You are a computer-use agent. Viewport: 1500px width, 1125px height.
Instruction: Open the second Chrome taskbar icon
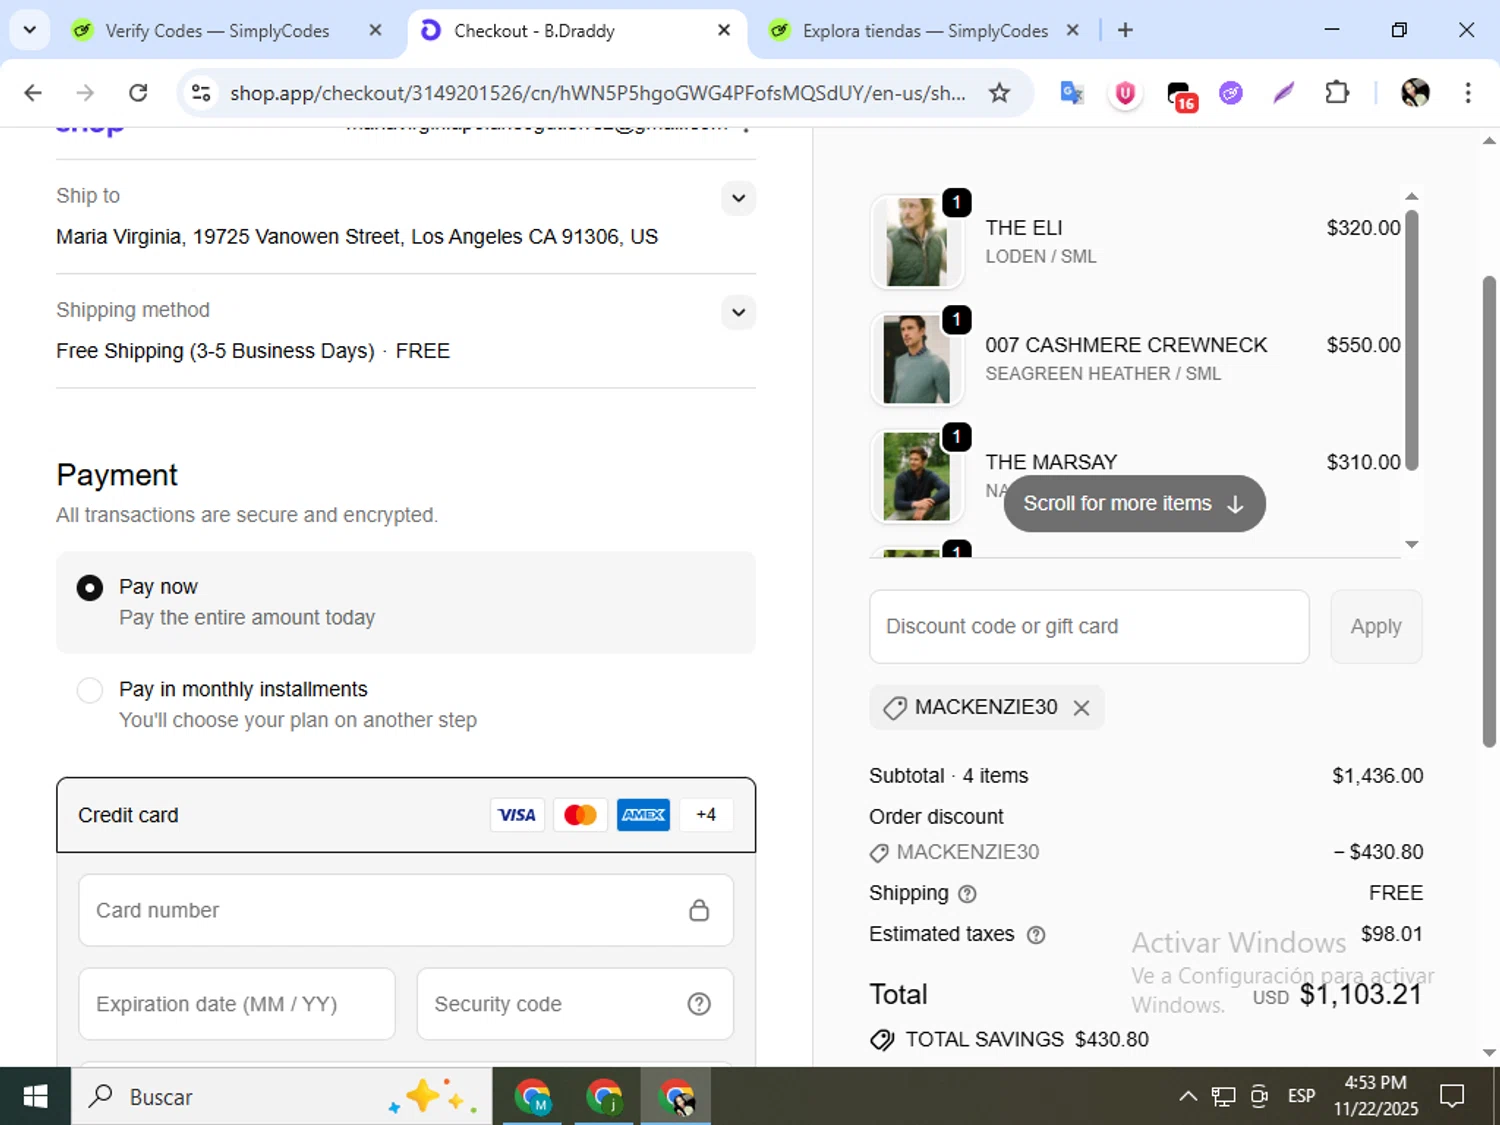(604, 1097)
